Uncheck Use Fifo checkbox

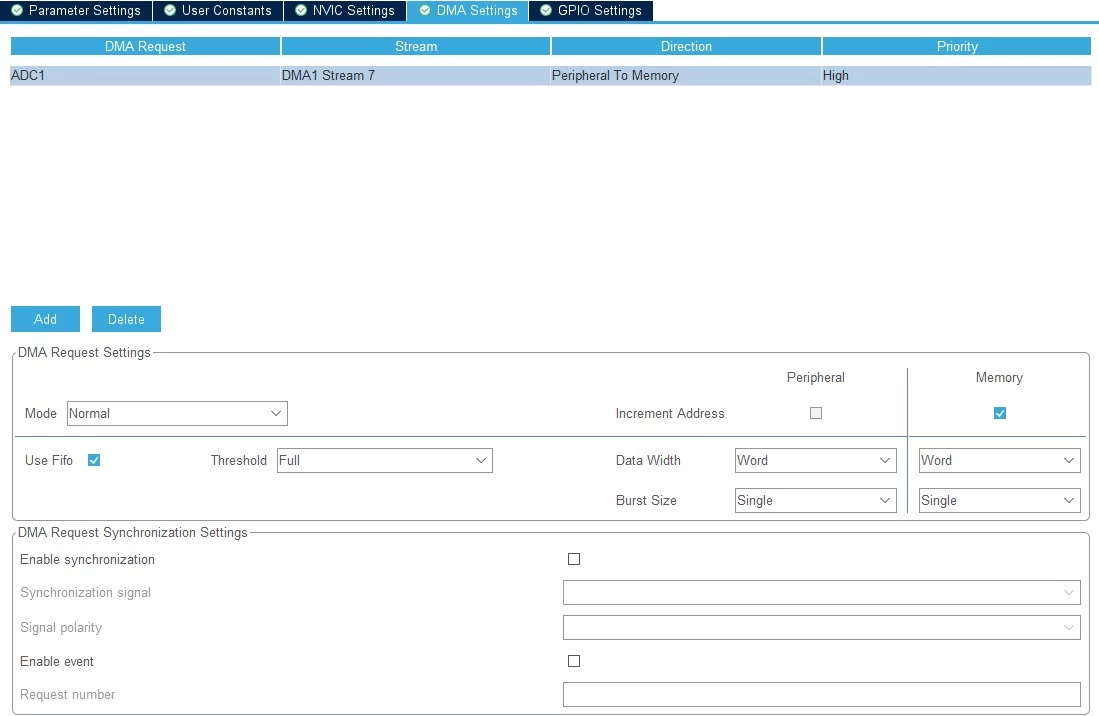coord(94,460)
